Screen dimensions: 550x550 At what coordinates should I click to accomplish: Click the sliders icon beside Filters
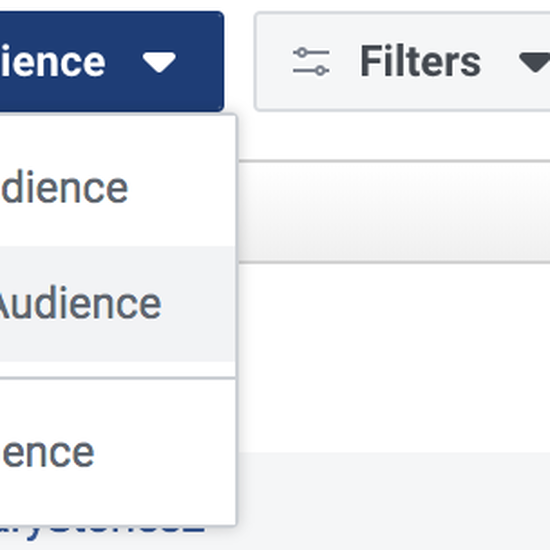click(x=311, y=62)
